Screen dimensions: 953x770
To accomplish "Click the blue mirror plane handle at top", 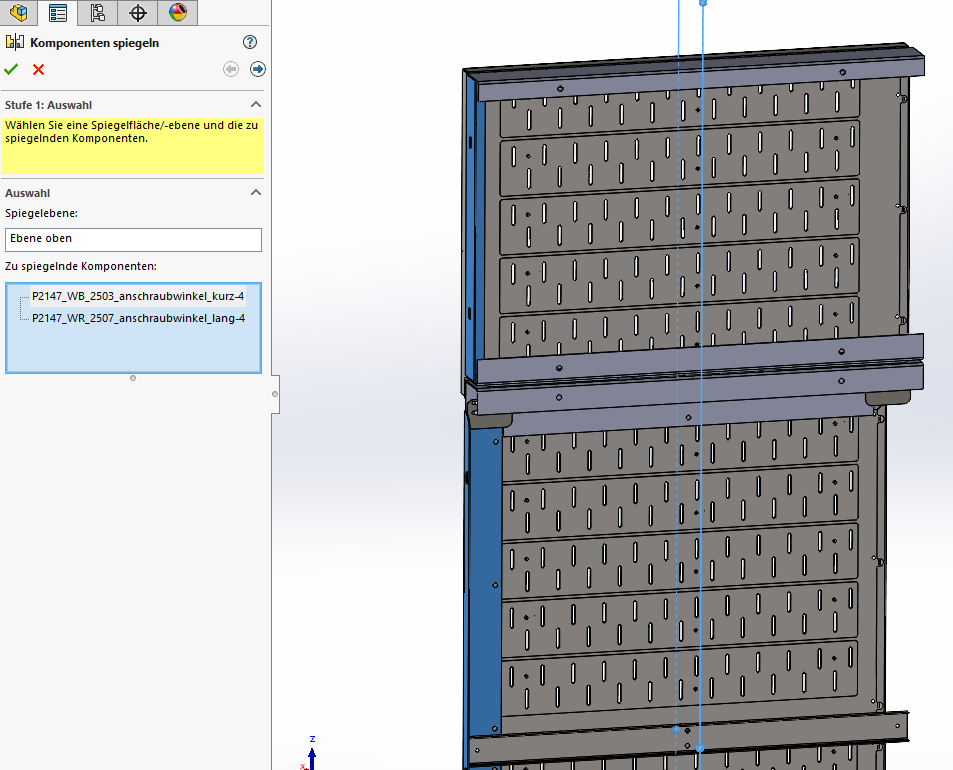I will coord(703,3).
